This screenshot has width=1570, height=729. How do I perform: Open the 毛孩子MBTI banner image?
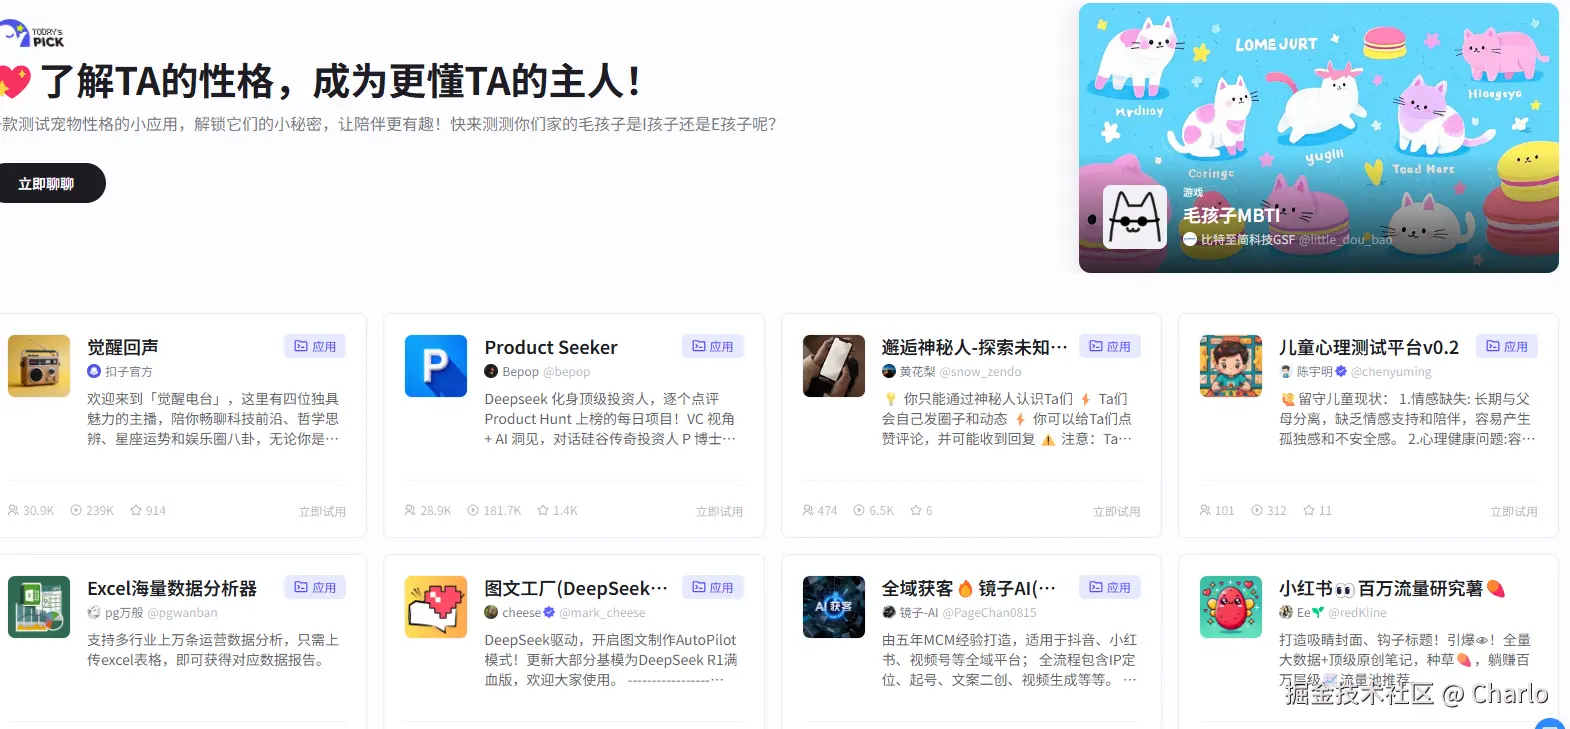click(1318, 138)
